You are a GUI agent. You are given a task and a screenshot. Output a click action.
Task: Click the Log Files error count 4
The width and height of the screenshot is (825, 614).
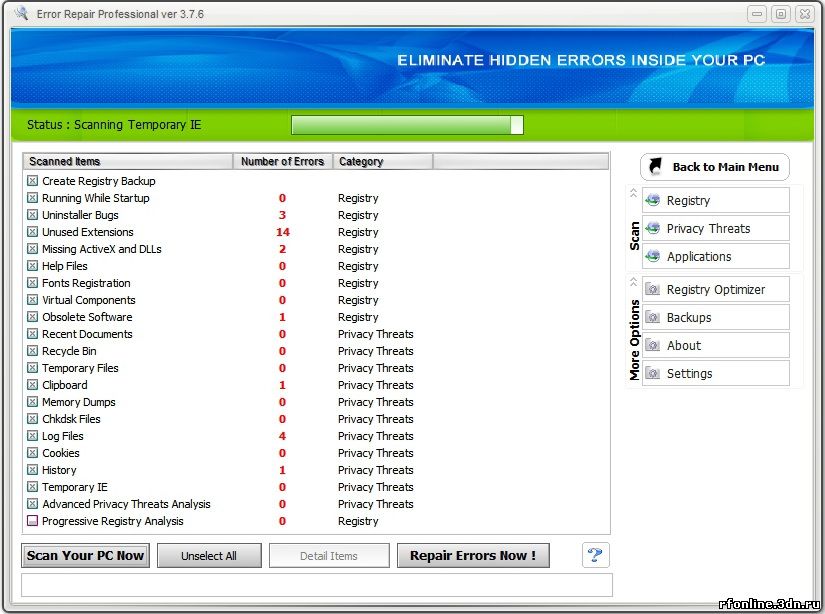coord(282,436)
